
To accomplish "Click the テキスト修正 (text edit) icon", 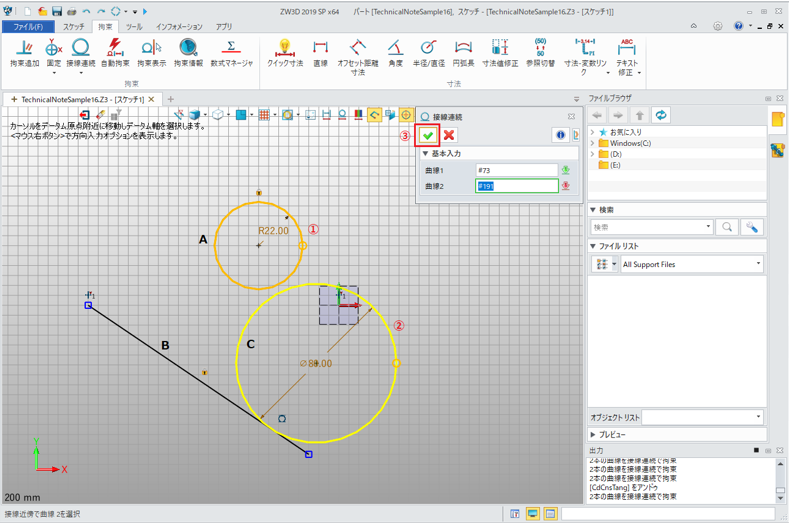I will pos(626,47).
